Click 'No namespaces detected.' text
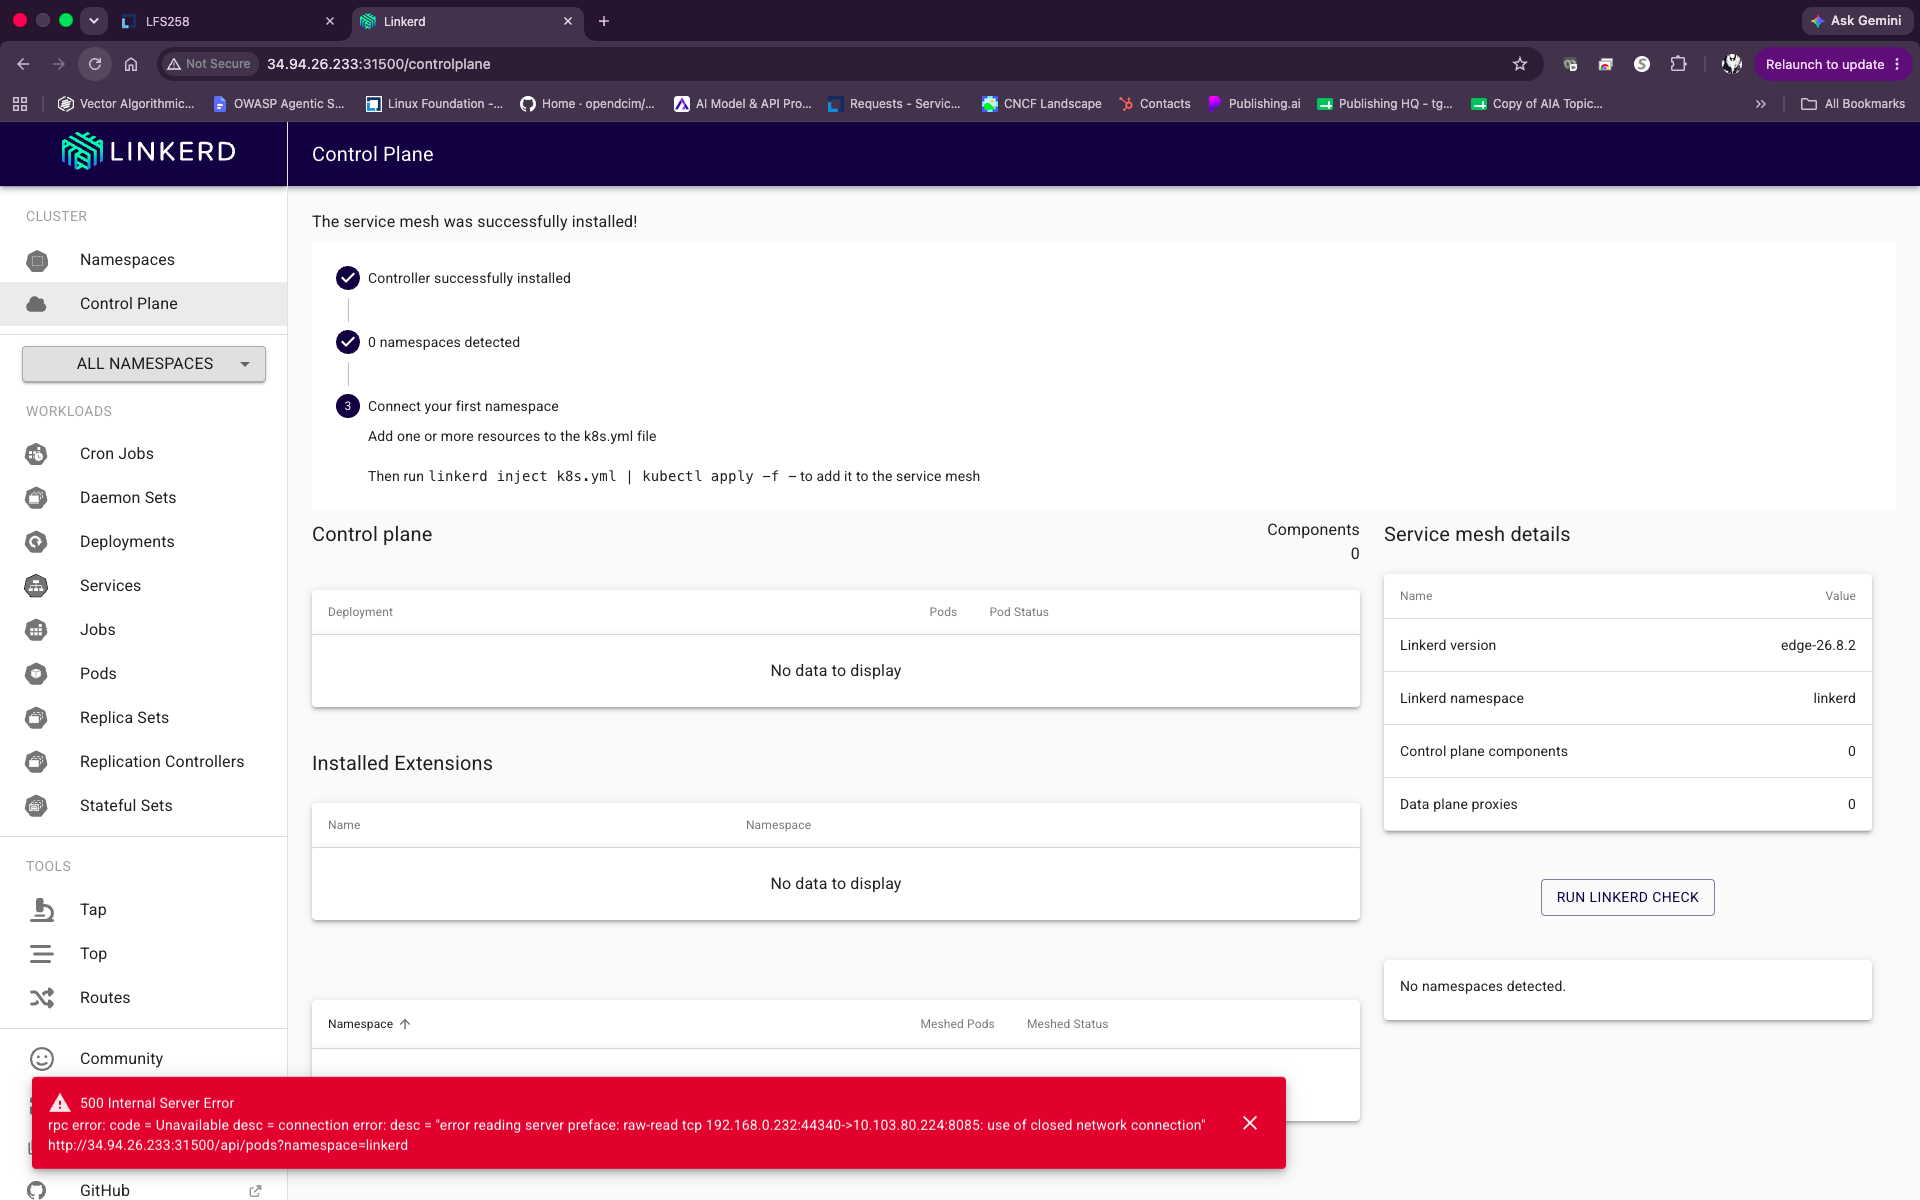Screen dimensions: 1920x1200 coord(1482,986)
